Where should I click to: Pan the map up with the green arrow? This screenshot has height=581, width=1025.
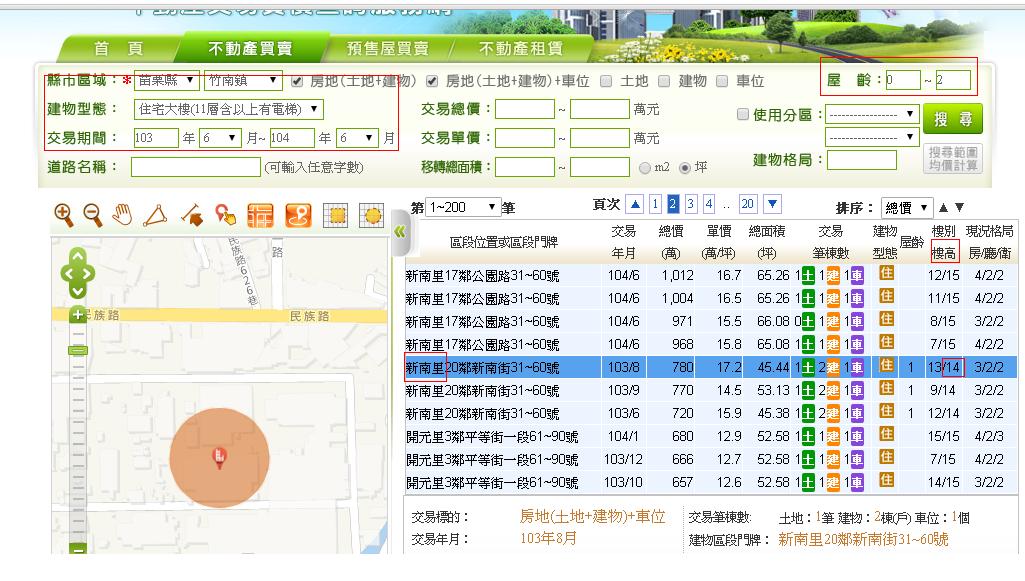tap(78, 256)
